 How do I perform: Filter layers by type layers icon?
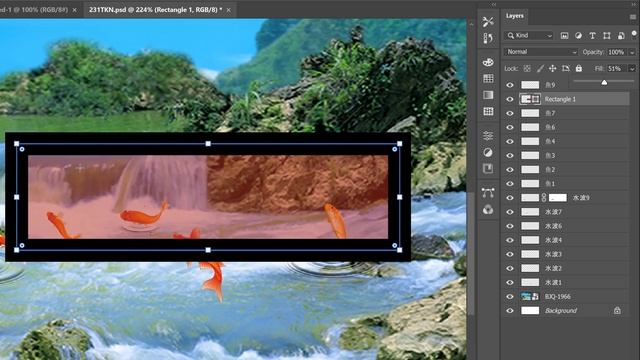[x=592, y=36]
